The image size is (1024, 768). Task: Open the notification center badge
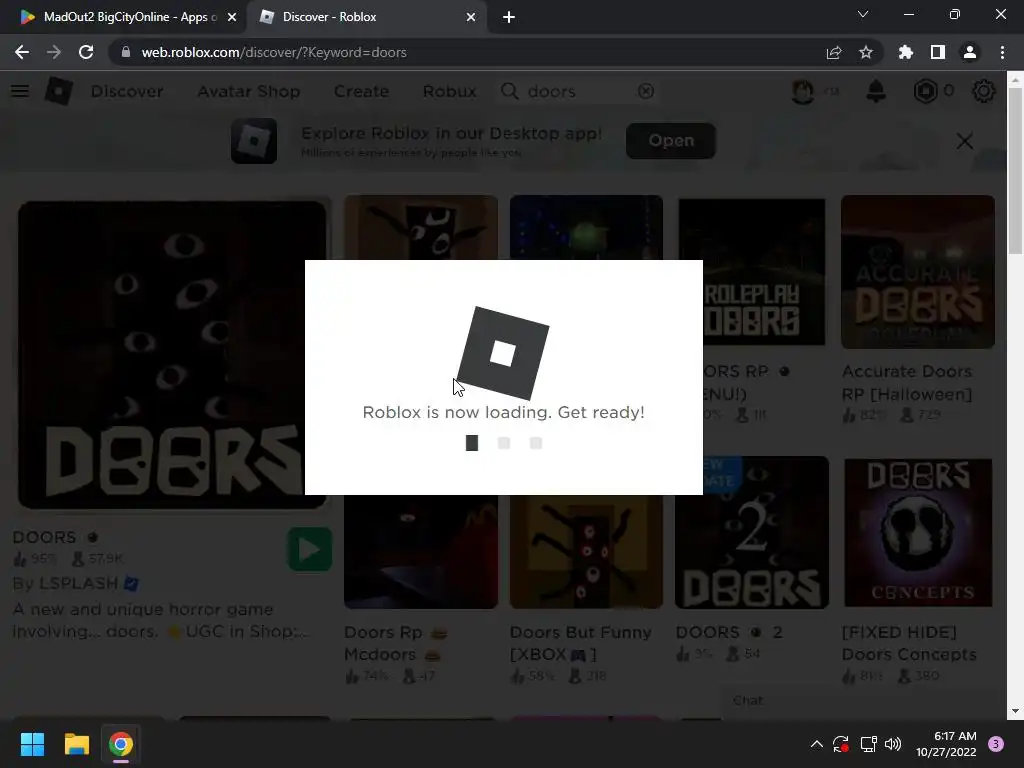pos(996,744)
